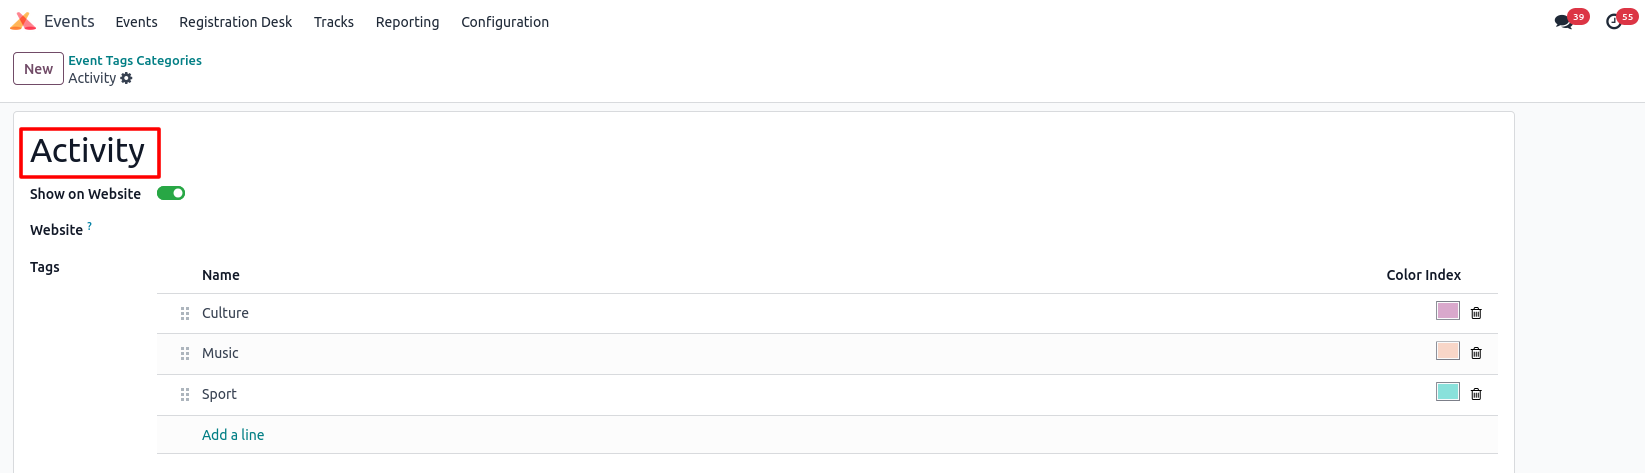Image resolution: width=1645 pixels, height=473 pixels.
Task: Open the activities clock icon
Action: (x=1613, y=22)
